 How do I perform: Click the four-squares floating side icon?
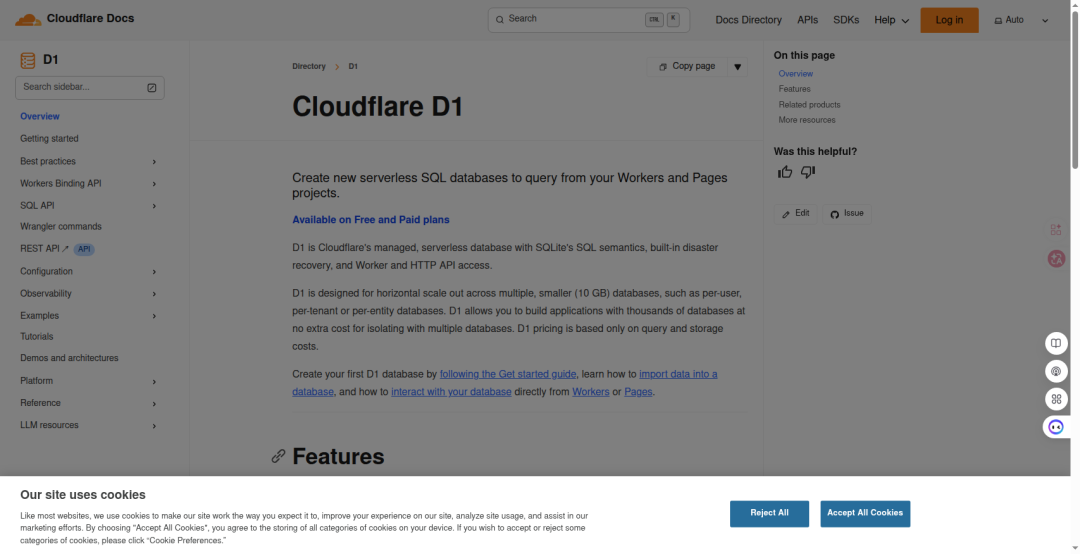[x=1056, y=399]
